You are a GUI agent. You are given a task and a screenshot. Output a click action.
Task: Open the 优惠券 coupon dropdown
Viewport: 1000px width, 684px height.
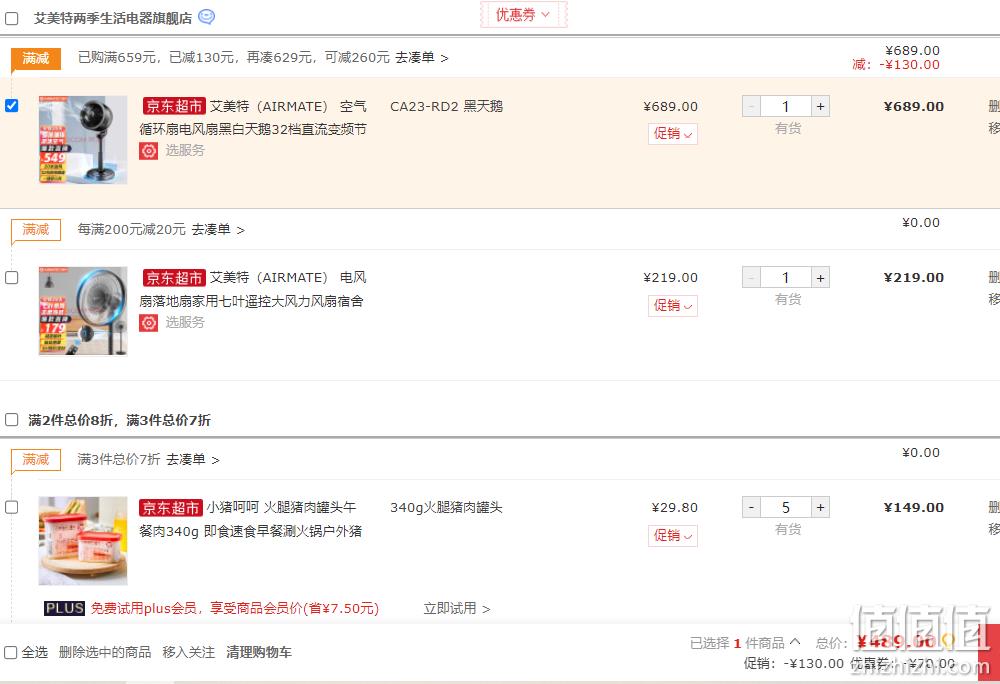pyautogui.click(x=523, y=15)
